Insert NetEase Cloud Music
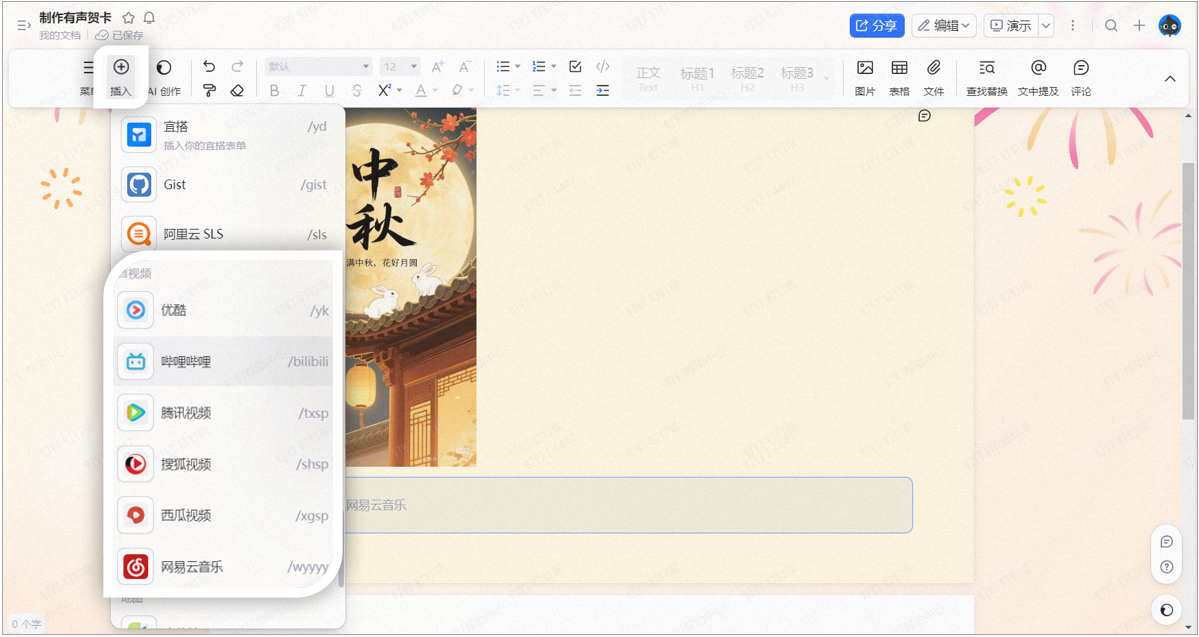This screenshot has height=637, width=1199. (x=223, y=567)
